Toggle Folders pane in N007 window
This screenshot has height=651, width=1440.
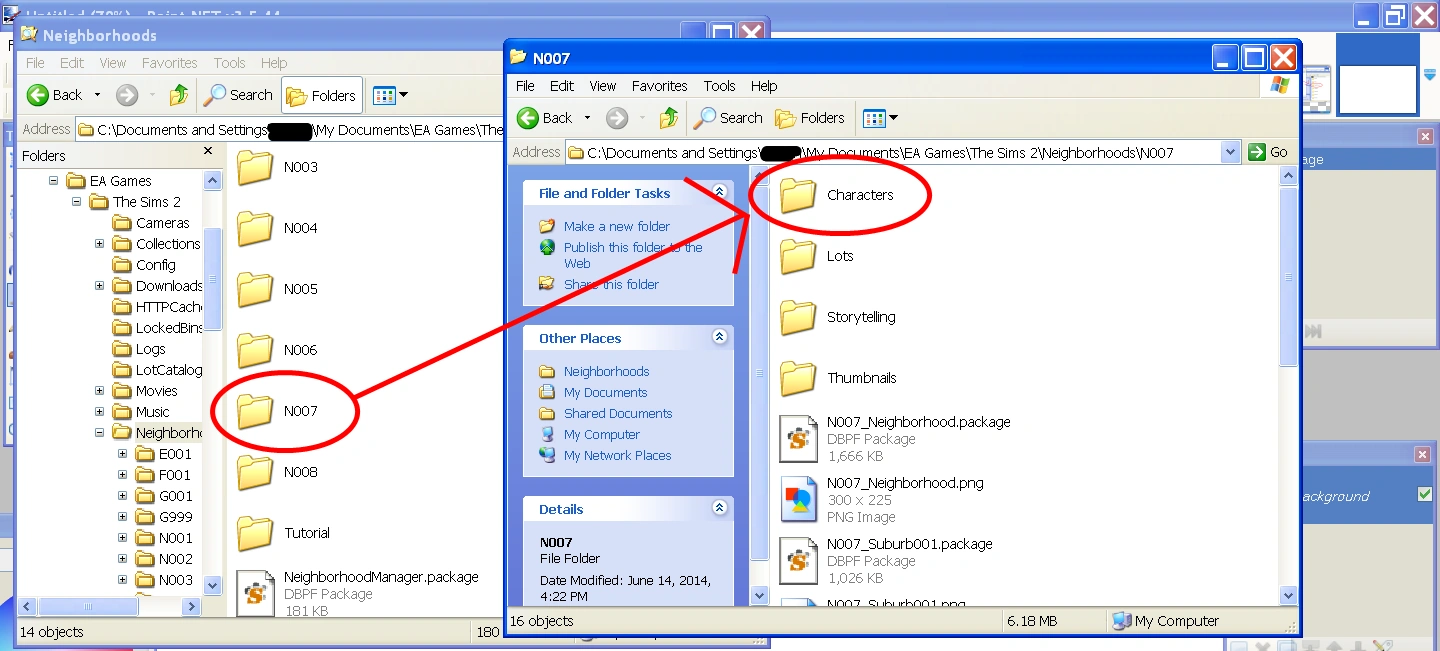(810, 118)
